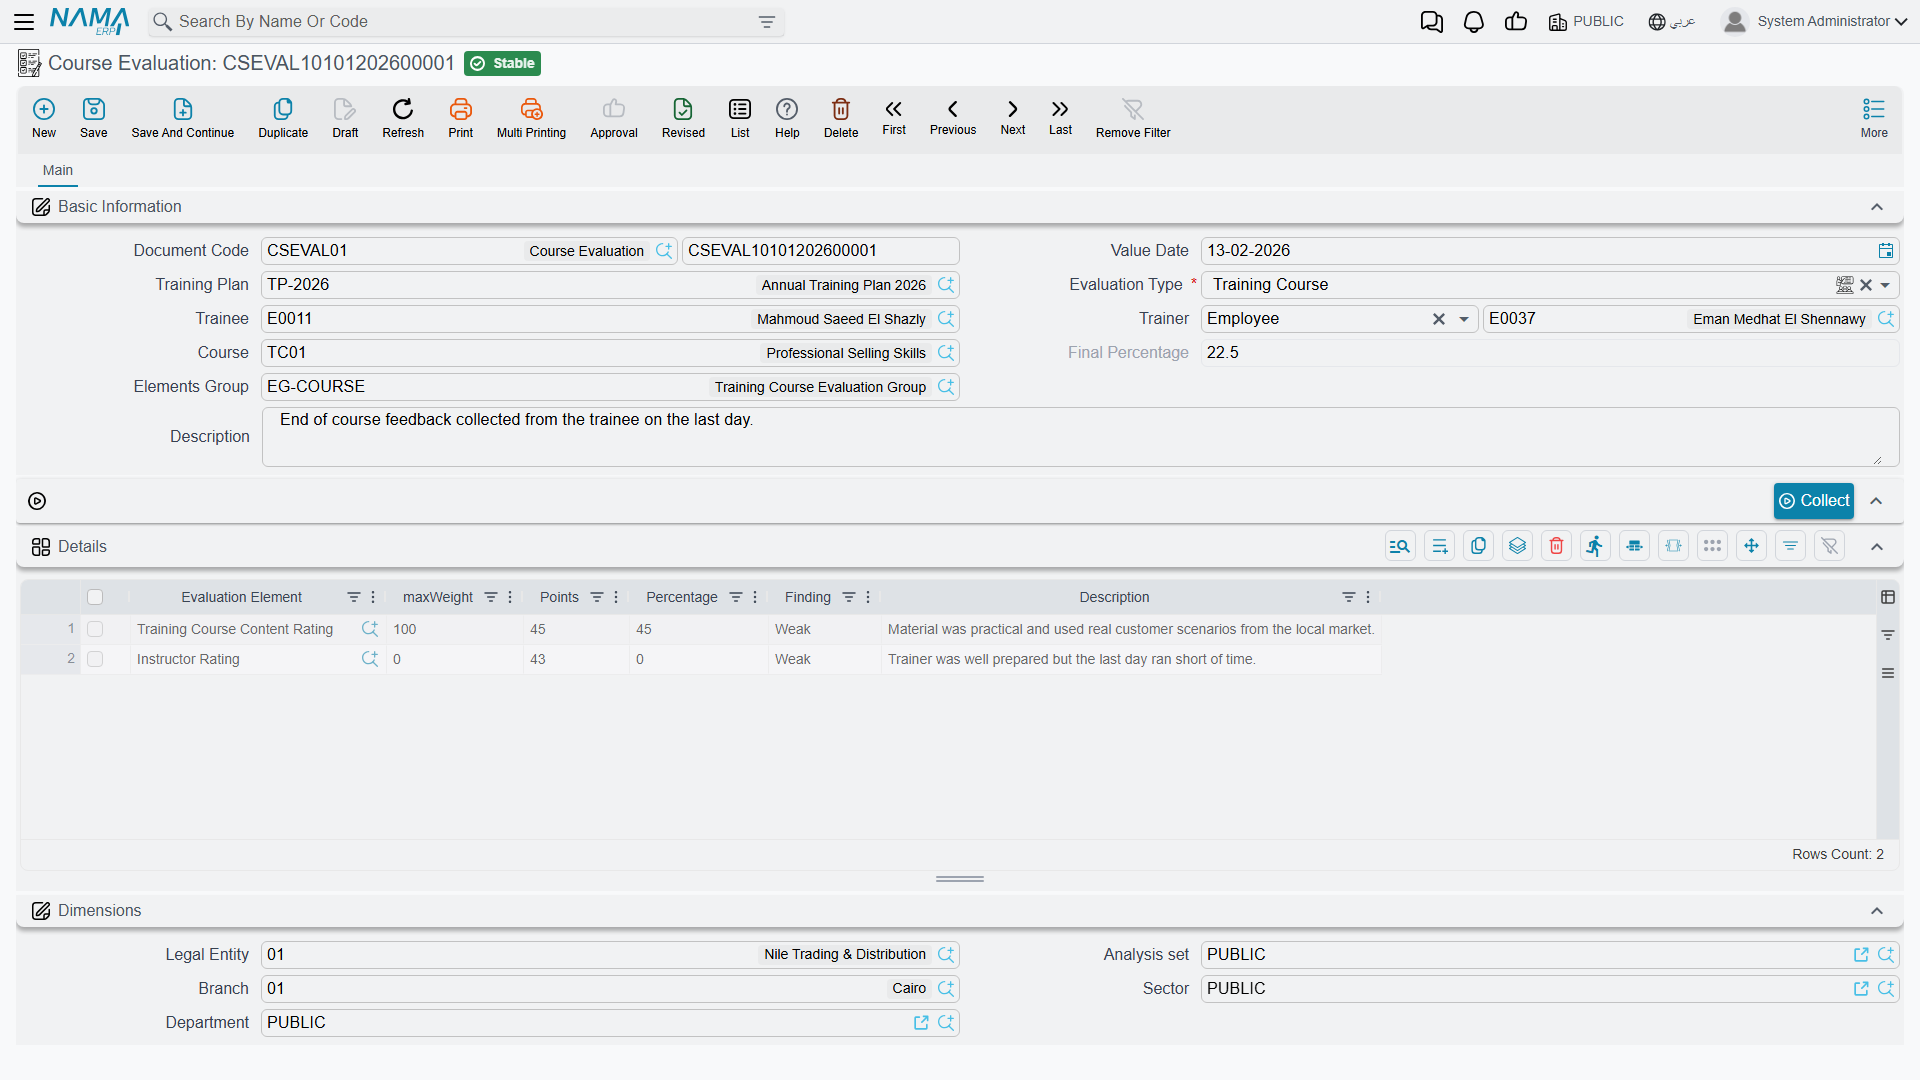Check the Instructor Rating row
This screenshot has height=1080, width=1920.
coord(95,659)
